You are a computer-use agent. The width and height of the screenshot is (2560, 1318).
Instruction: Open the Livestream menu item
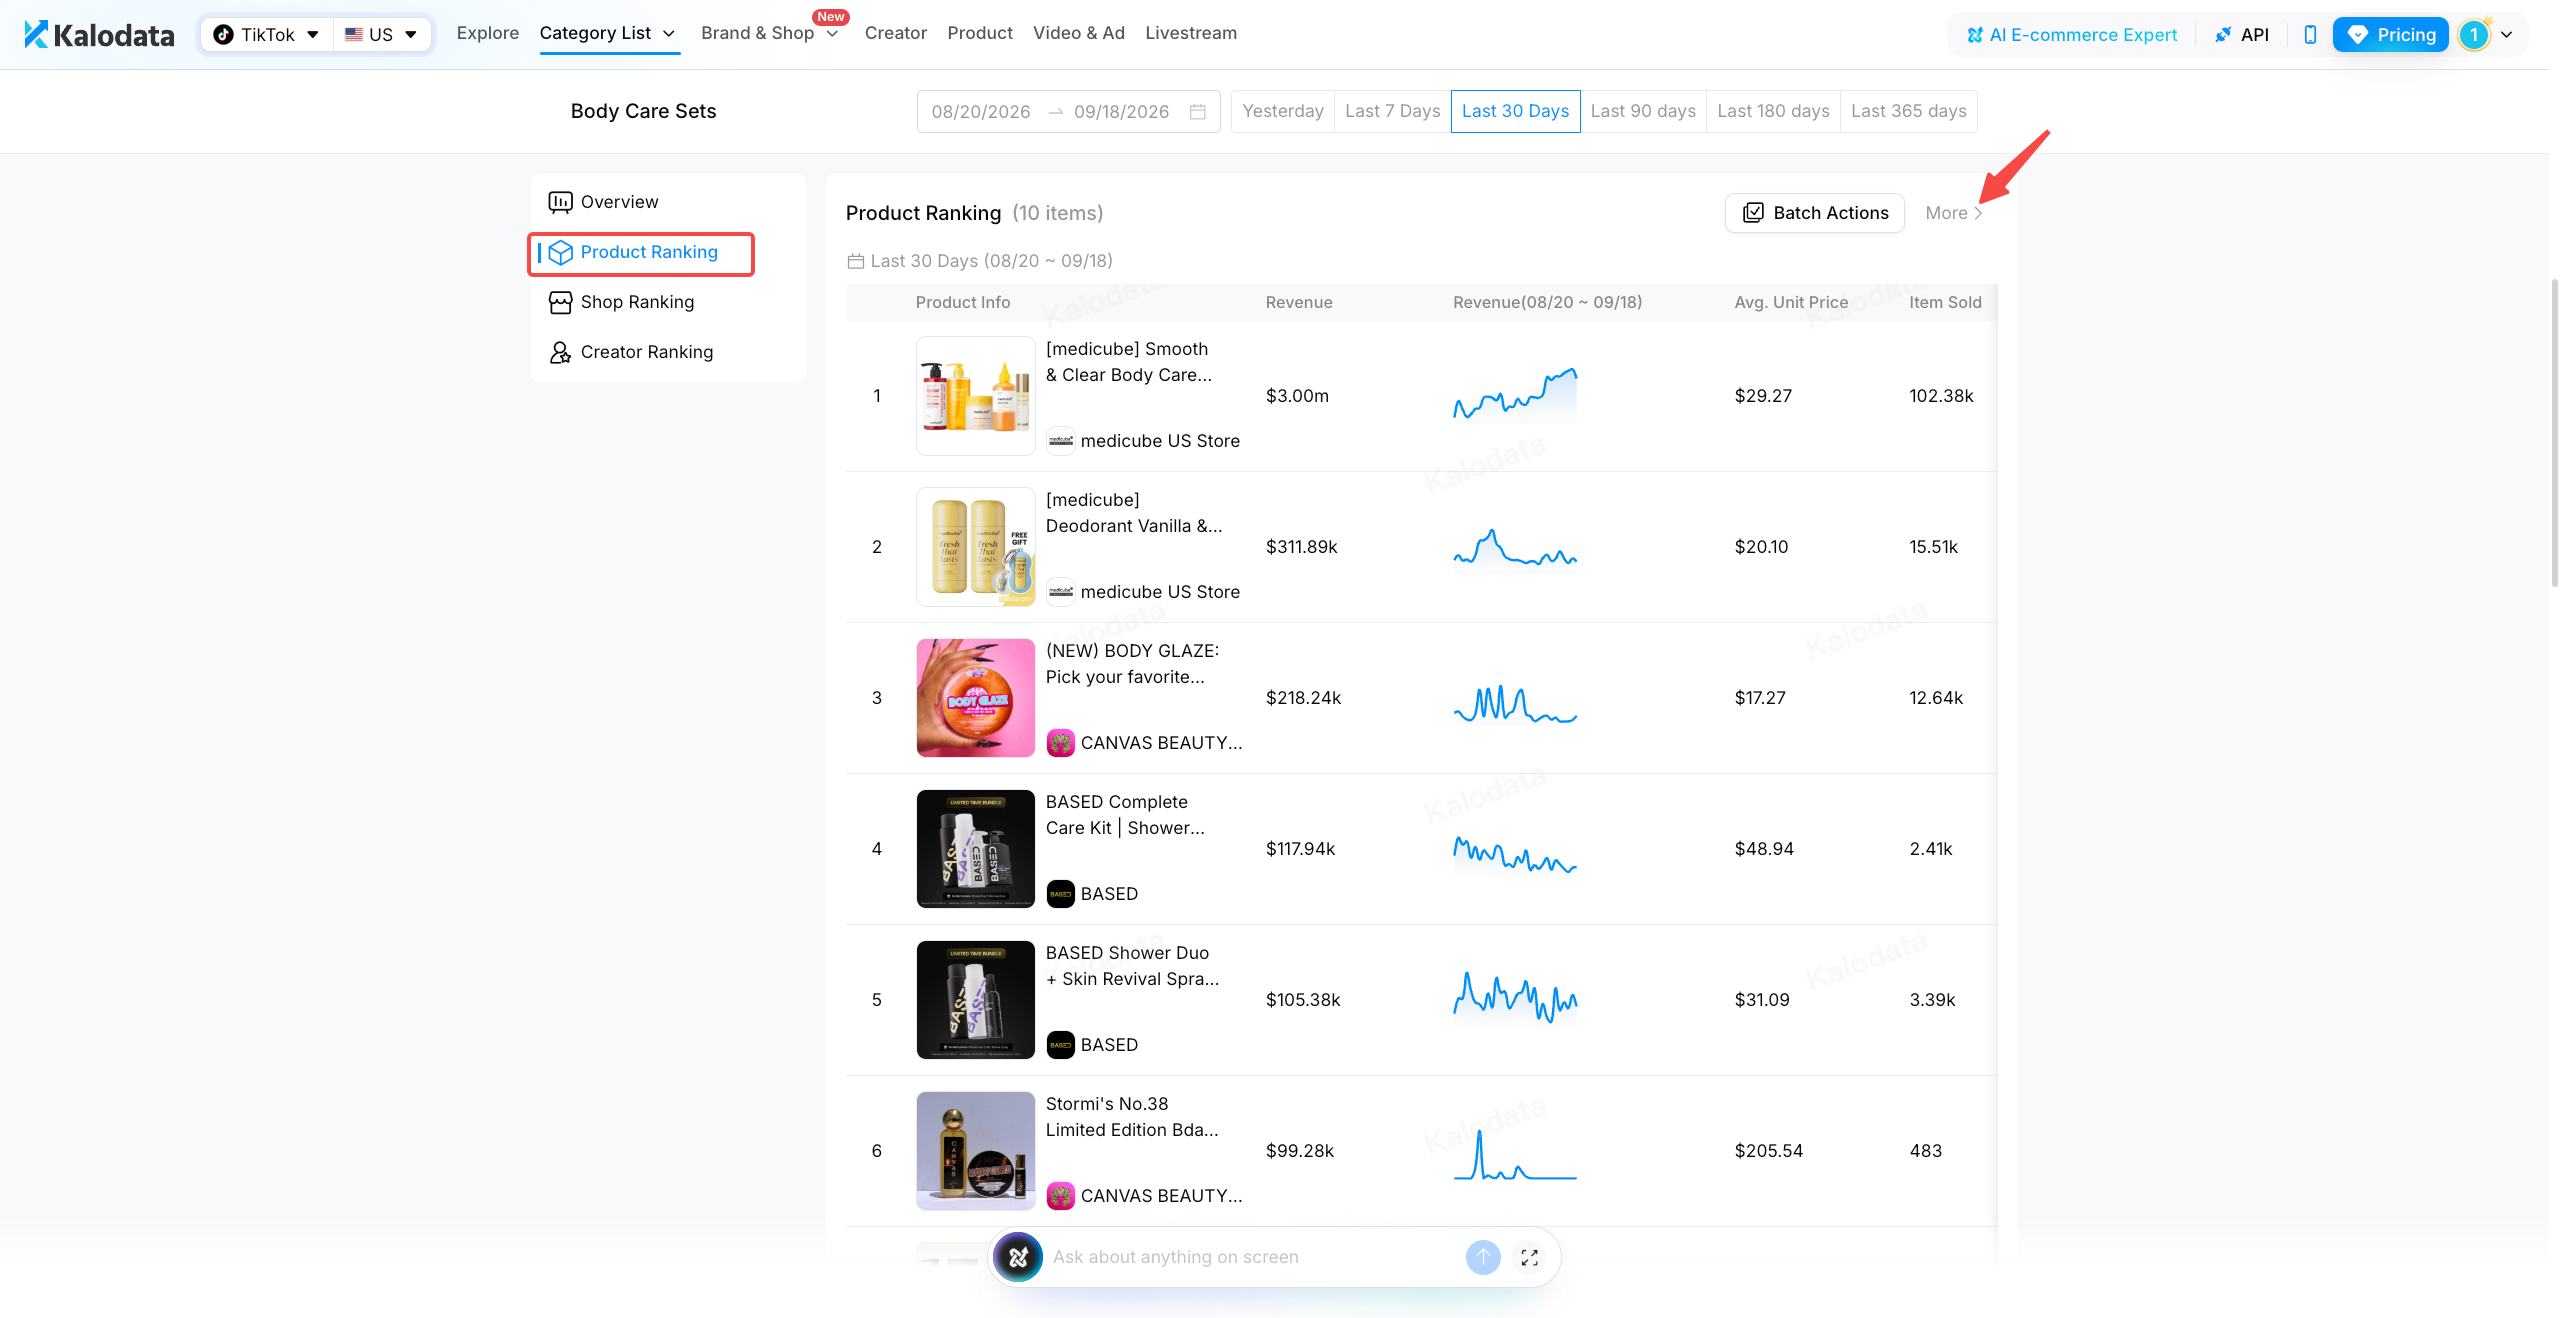click(x=1190, y=33)
